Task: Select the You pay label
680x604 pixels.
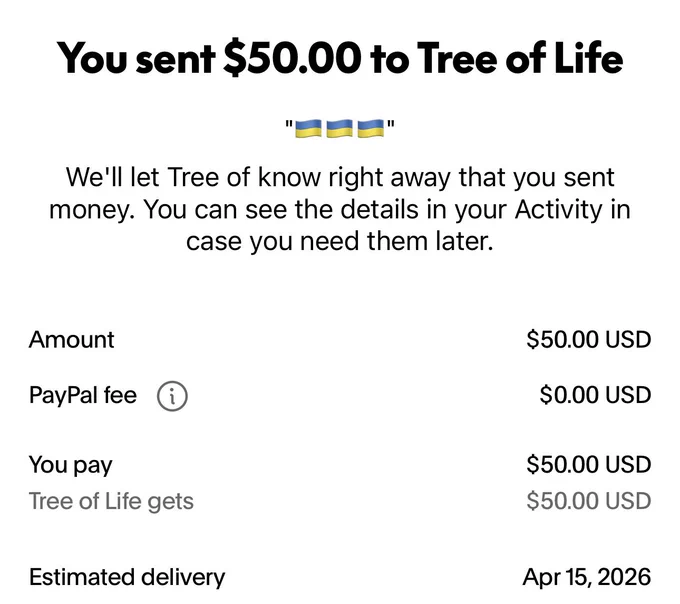Action: click(x=71, y=466)
